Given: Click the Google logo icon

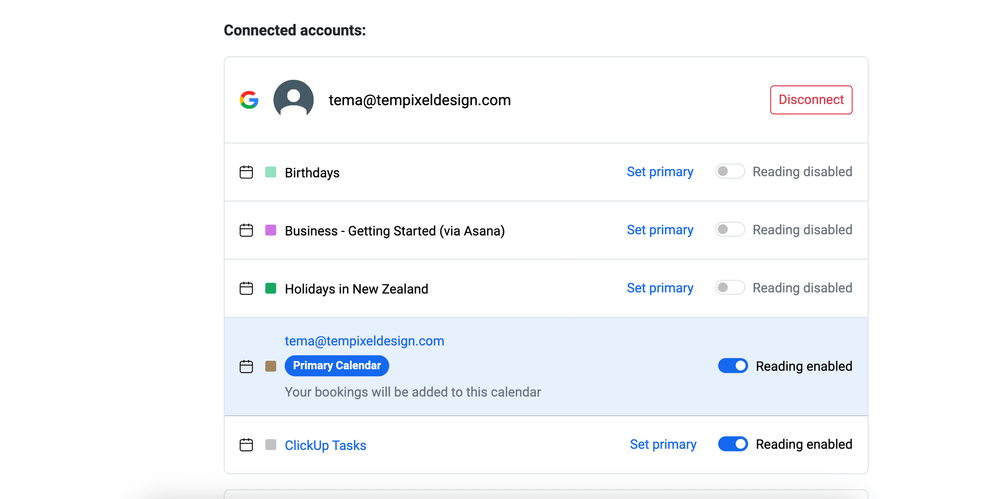Looking at the screenshot, I should pos(249,100).
